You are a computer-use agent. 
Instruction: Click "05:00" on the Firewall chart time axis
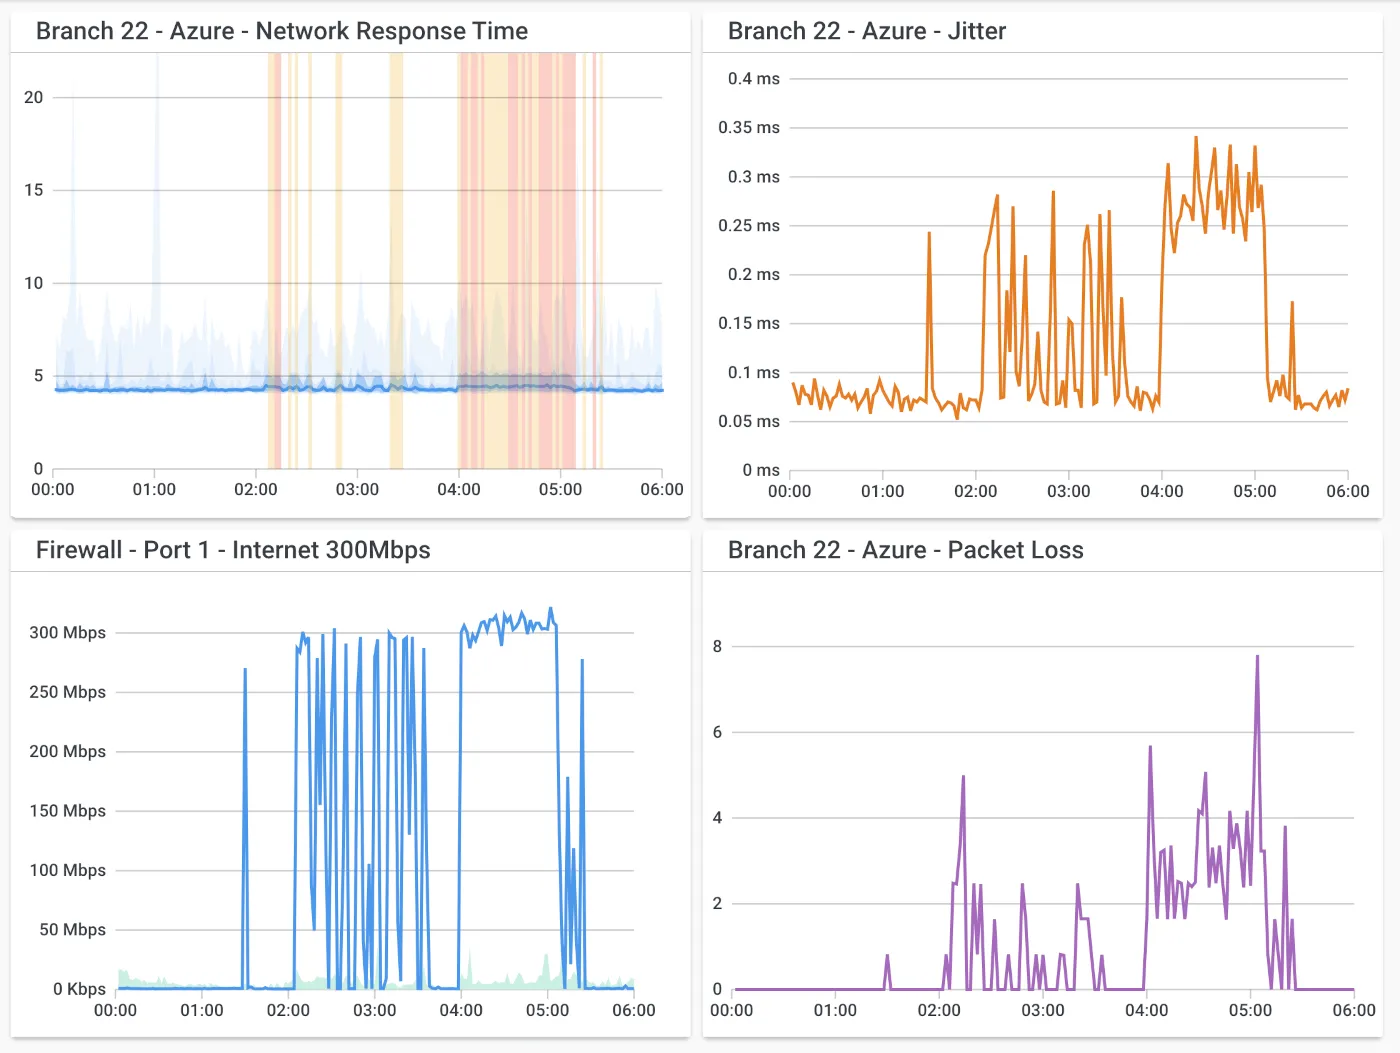click(x=548, y=1011)
